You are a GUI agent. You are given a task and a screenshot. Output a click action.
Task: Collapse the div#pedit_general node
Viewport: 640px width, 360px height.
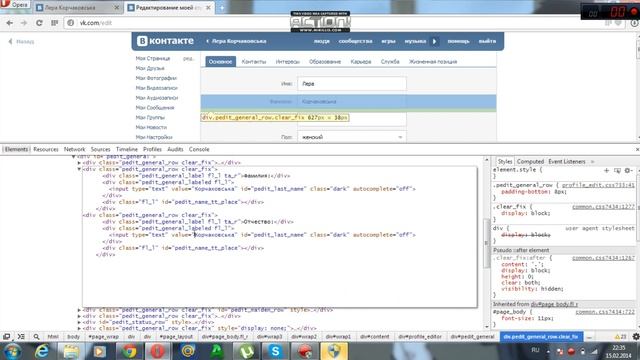point(73,157)
